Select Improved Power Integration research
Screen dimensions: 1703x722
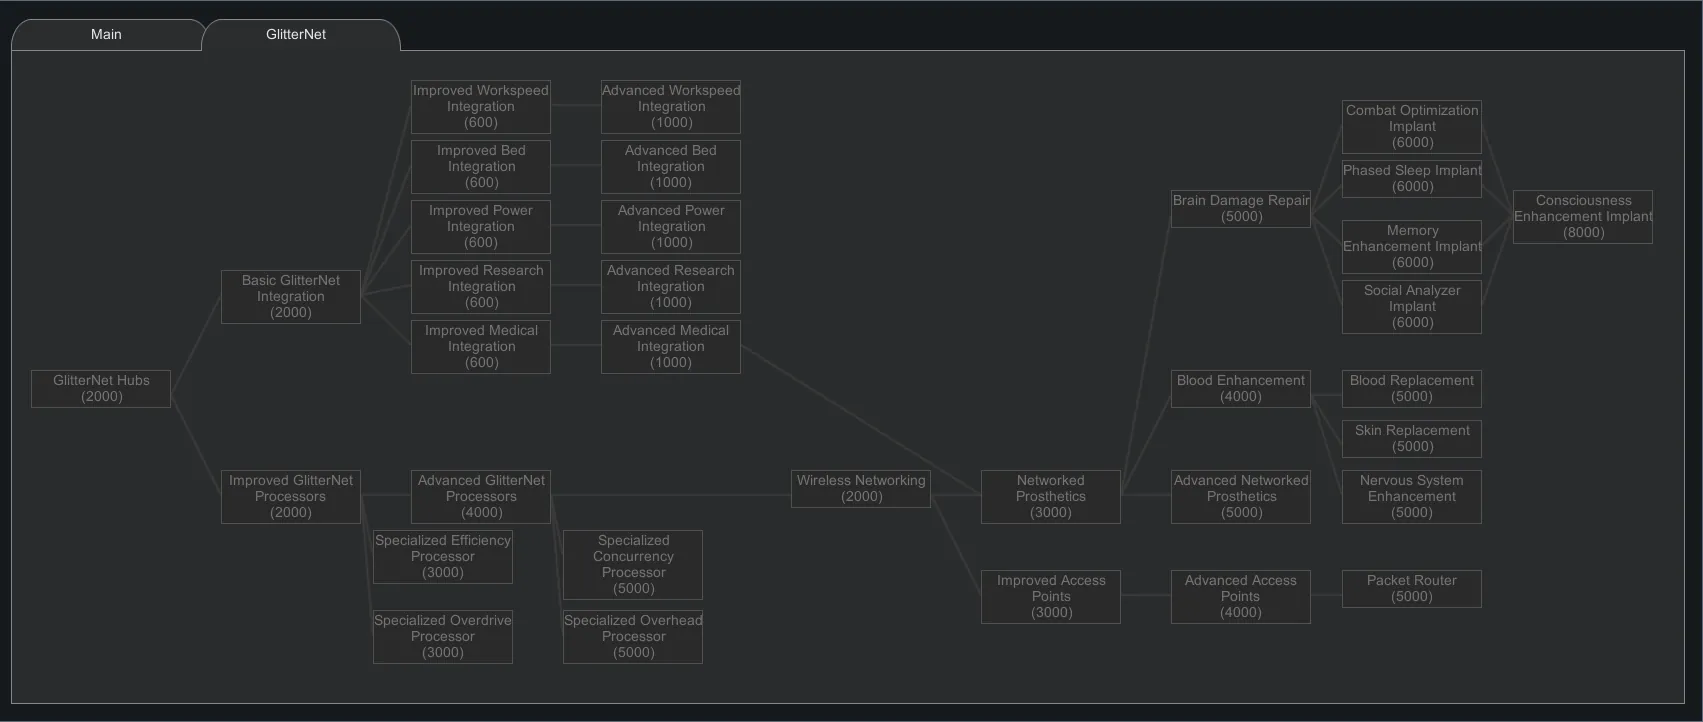pyautogui.click(x=481, y=227)
